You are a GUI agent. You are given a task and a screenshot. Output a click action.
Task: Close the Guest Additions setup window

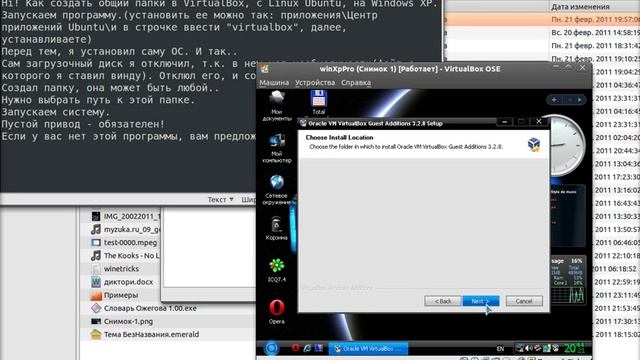(538, 122)
